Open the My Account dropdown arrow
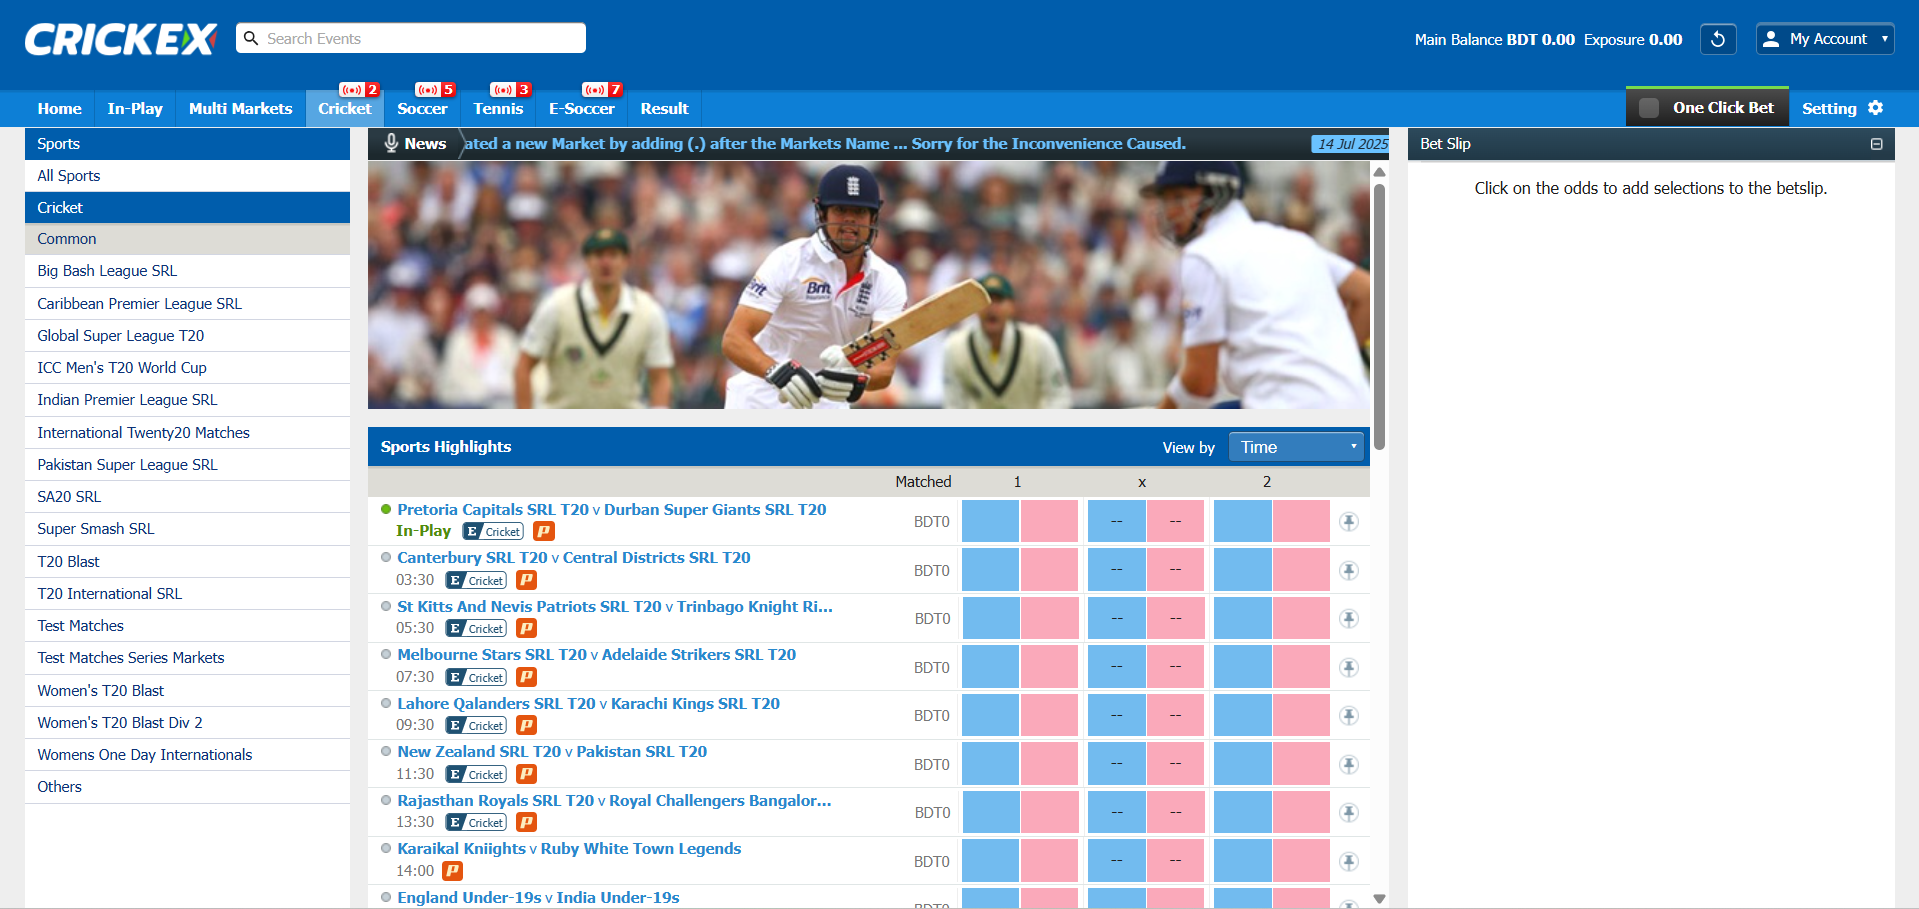Image resolution: width=1919 pixels, height=909 pixels. (x=1885, y=39)
